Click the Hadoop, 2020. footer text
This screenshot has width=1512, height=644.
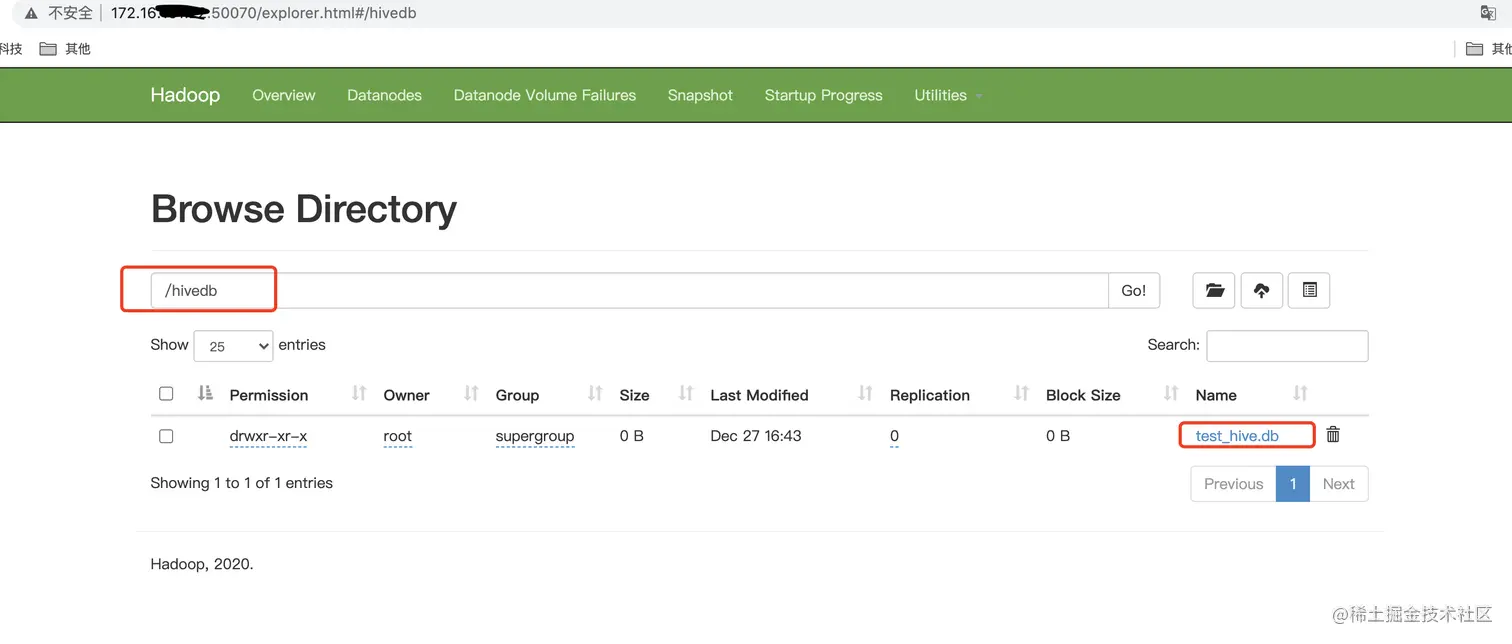(x=202, y=564)
